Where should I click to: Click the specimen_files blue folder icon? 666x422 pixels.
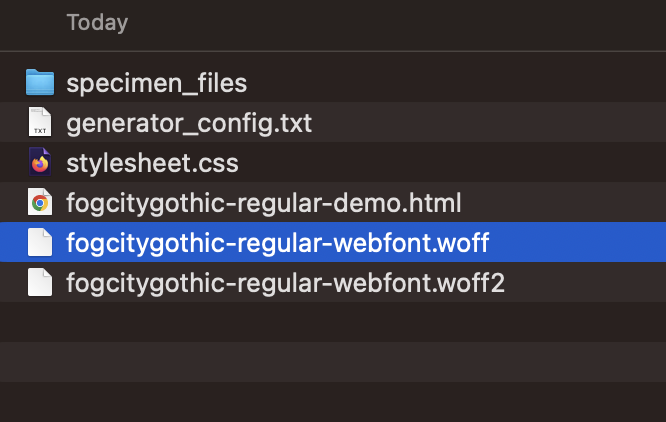pos(40,82)
